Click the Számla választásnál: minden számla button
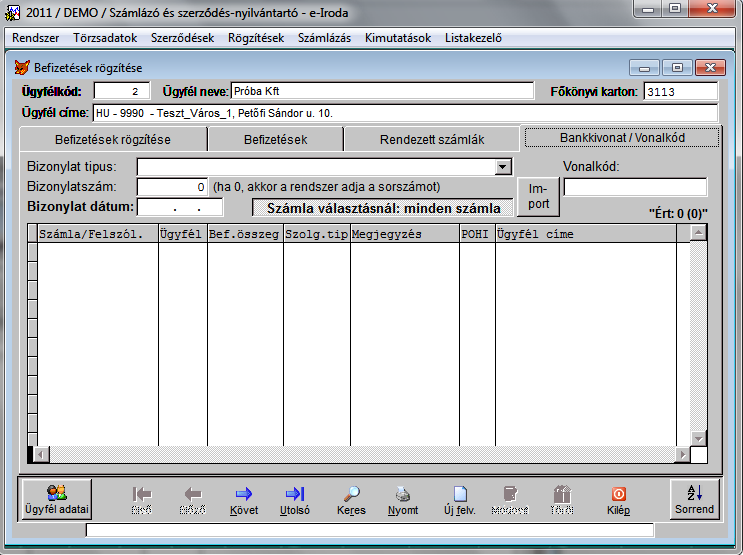 click(x=383, y=208)
